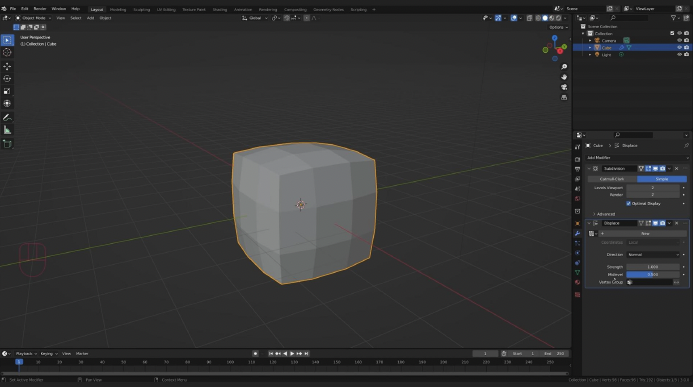Switch to Shading workspace tab

tap(220, 9)
